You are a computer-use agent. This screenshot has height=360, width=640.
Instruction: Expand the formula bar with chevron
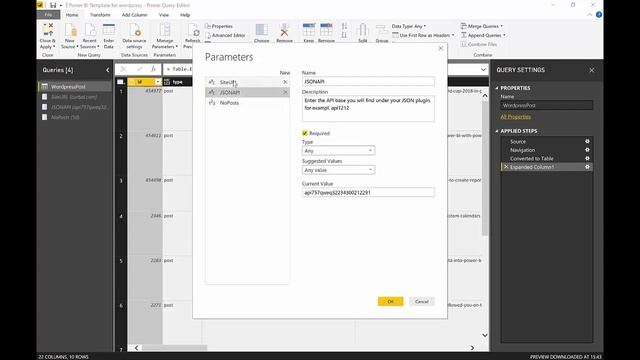[x=483, y=70]
